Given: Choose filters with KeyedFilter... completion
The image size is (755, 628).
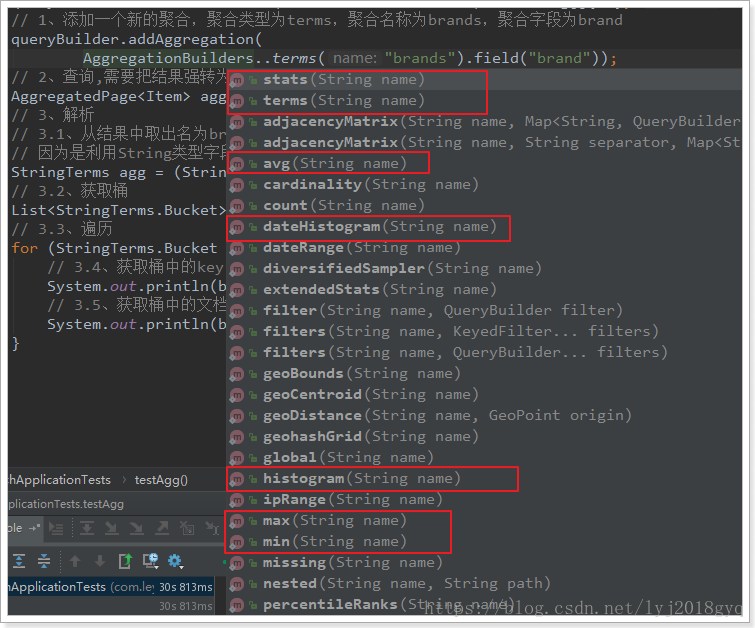Looking at the screenshot, I should coord(484,331).
